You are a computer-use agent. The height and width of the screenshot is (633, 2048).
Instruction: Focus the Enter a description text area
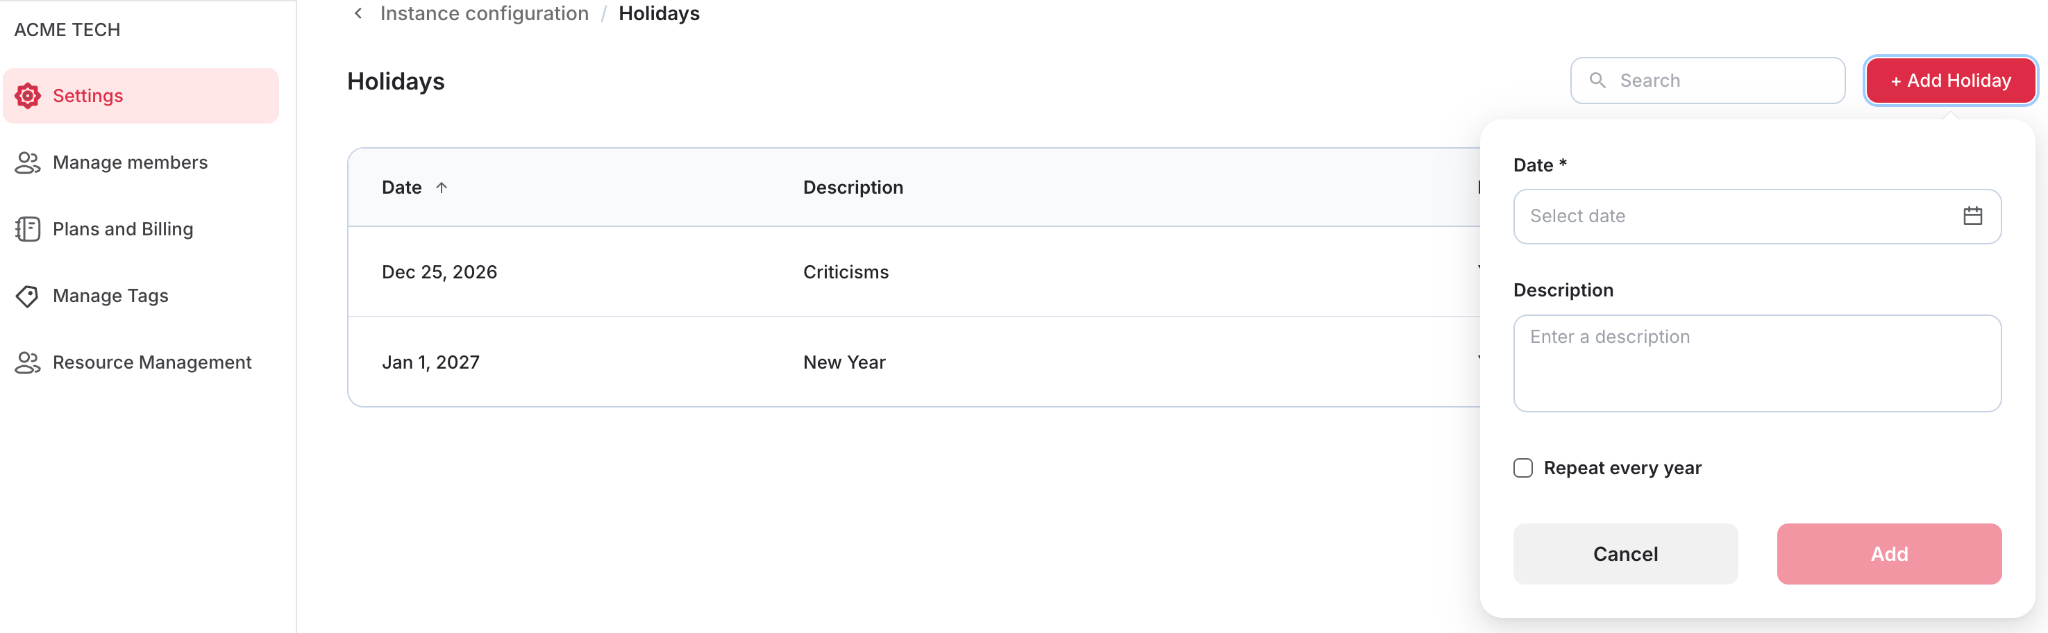click(1757, 363)
